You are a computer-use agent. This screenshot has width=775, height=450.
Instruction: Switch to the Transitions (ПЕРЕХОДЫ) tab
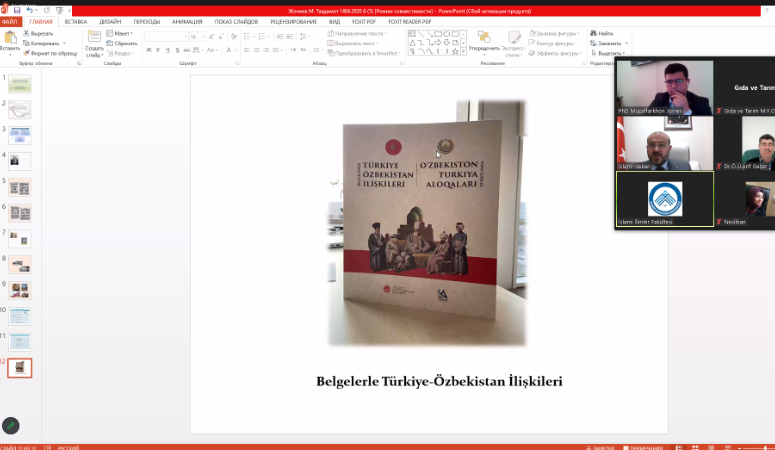147,22
